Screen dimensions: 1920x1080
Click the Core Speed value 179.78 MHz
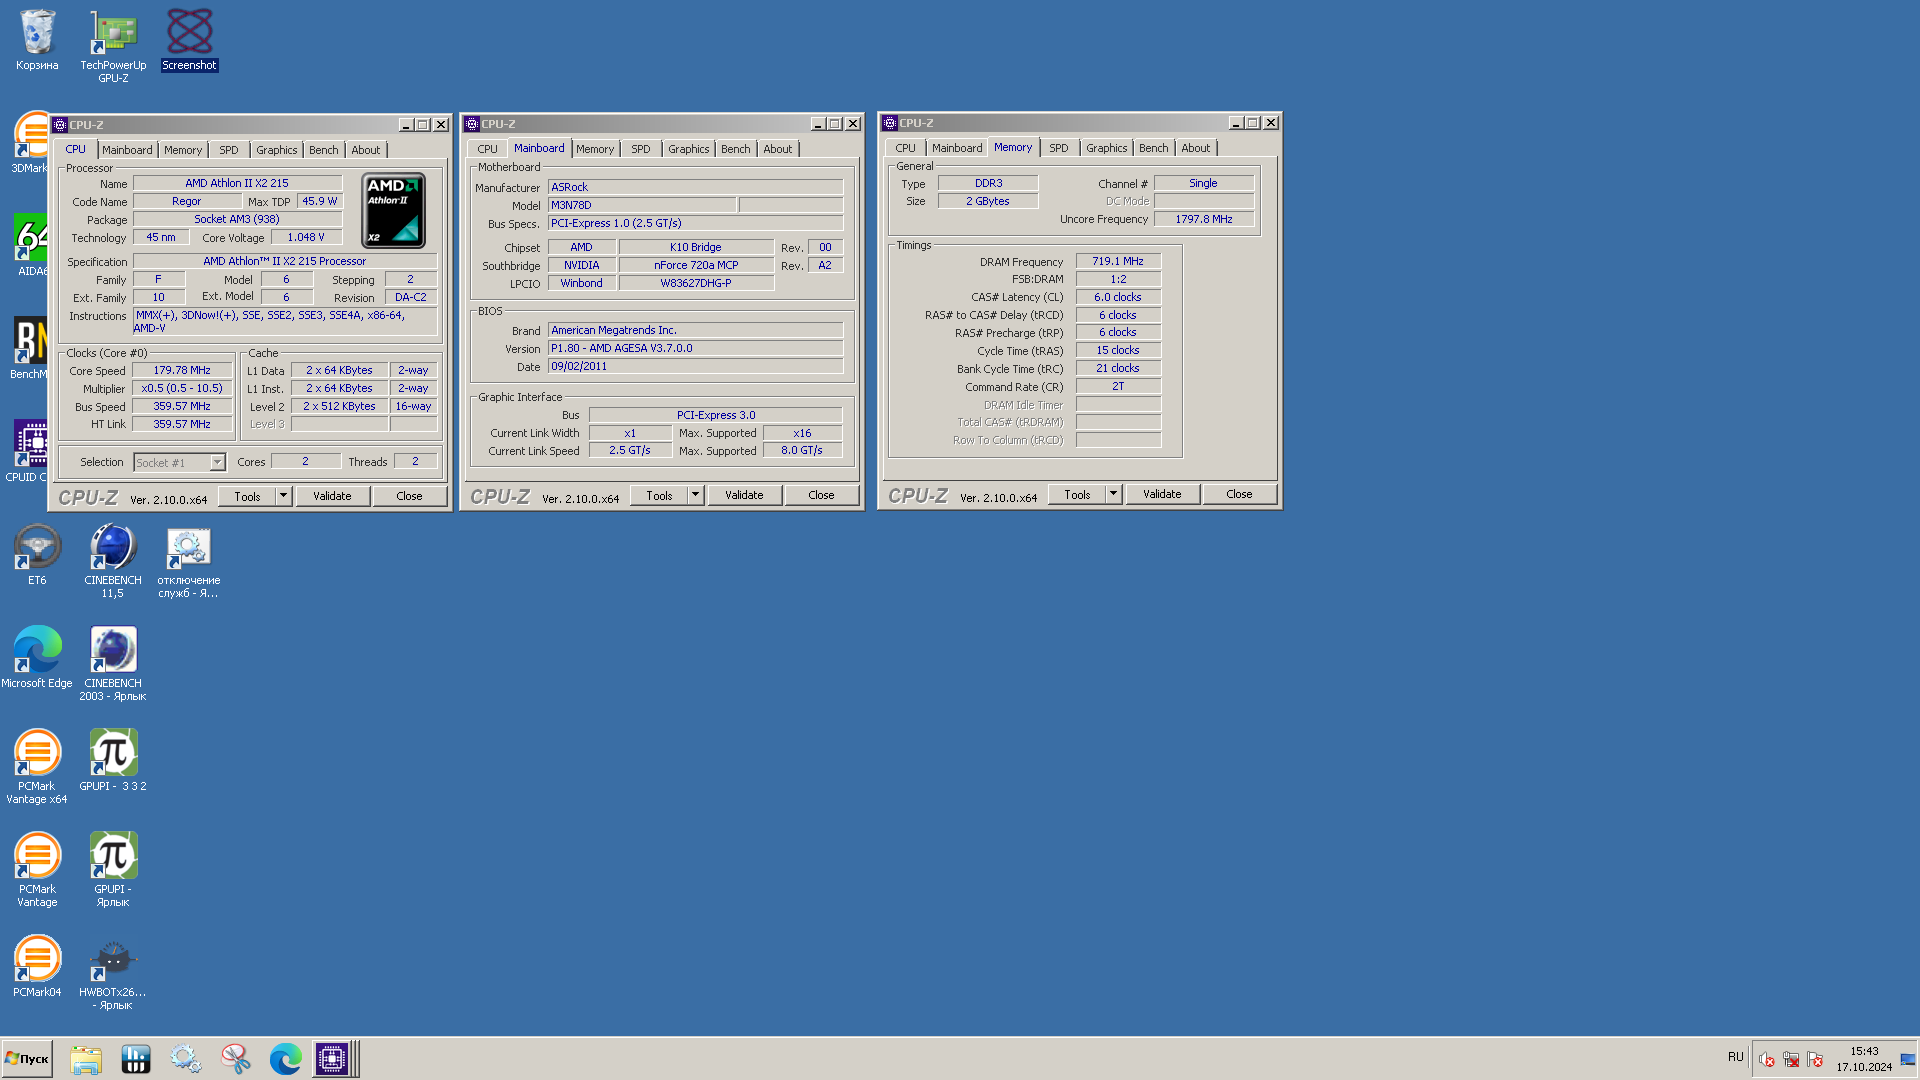click(182, 370)
